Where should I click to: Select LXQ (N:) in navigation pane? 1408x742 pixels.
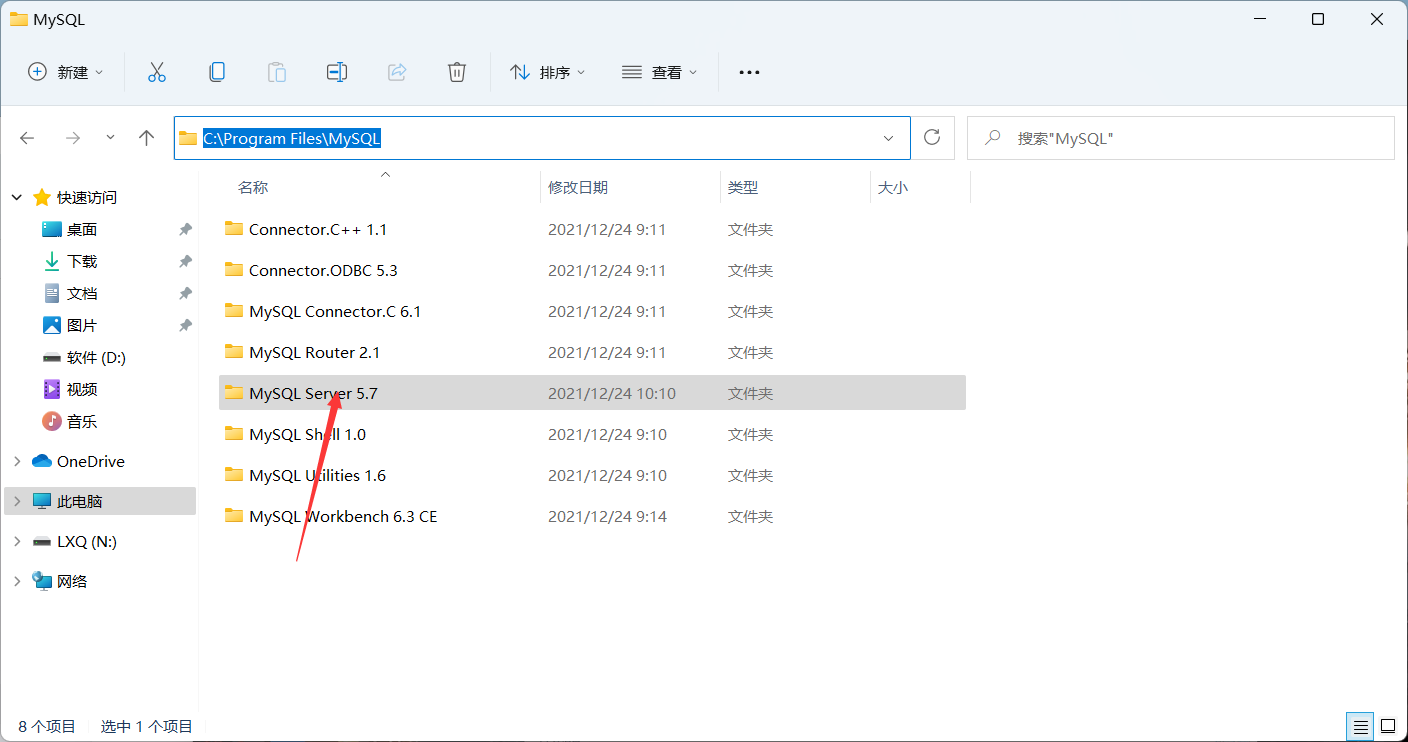coord(87,541)
